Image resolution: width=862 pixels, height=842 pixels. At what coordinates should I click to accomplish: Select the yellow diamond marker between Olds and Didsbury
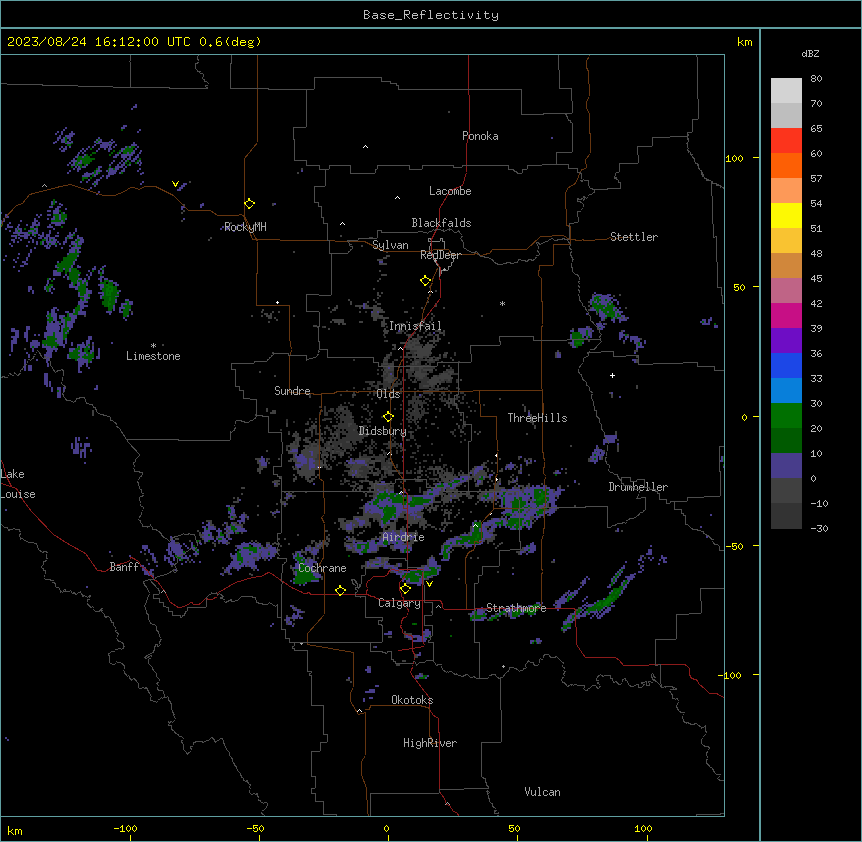coord(388,417)
